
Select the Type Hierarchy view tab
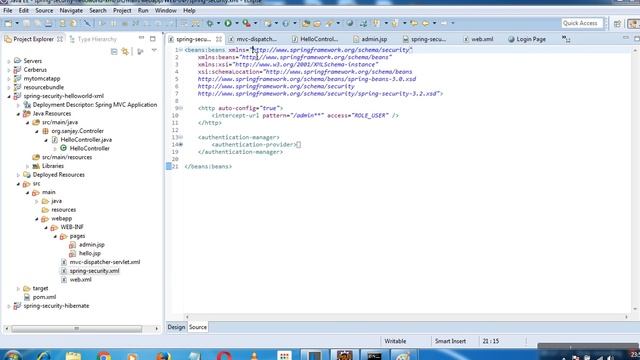click(x=93, y=39)
